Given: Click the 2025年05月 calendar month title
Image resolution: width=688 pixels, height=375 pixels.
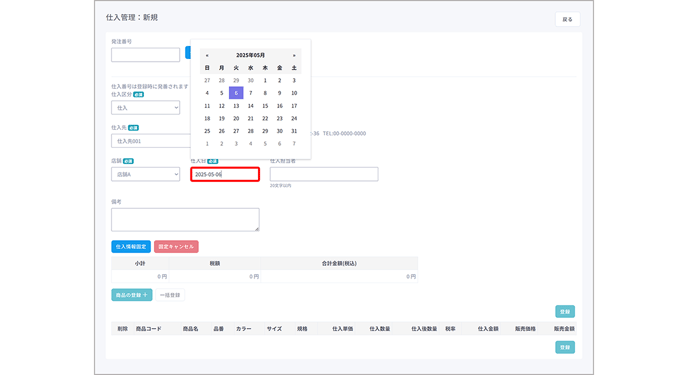Looking at the screenshot, I should pyautogui.click(x=251, y=55).
